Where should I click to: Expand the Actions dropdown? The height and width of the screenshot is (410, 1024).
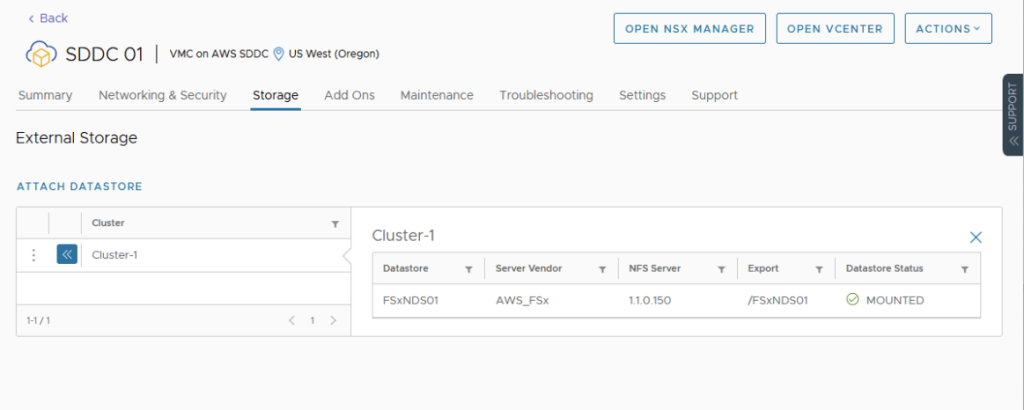click(948, 29)
